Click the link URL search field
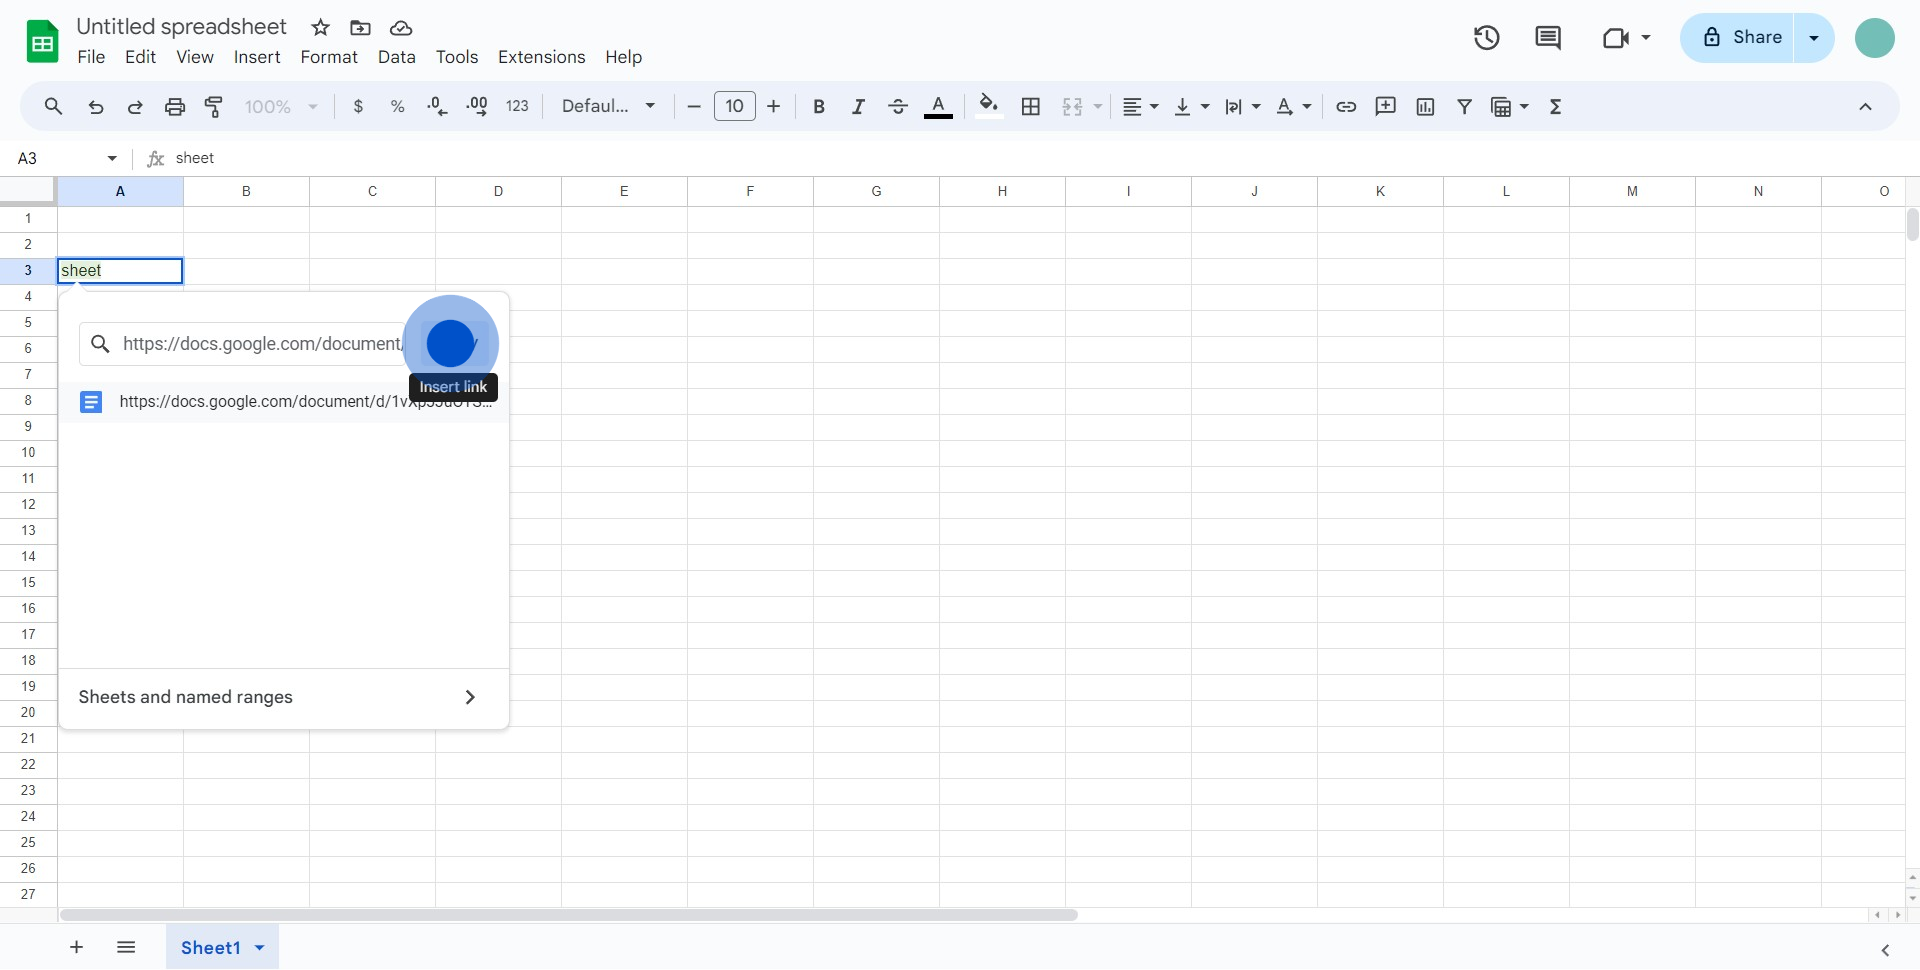Screen dimensions: 1920x970 260,344
